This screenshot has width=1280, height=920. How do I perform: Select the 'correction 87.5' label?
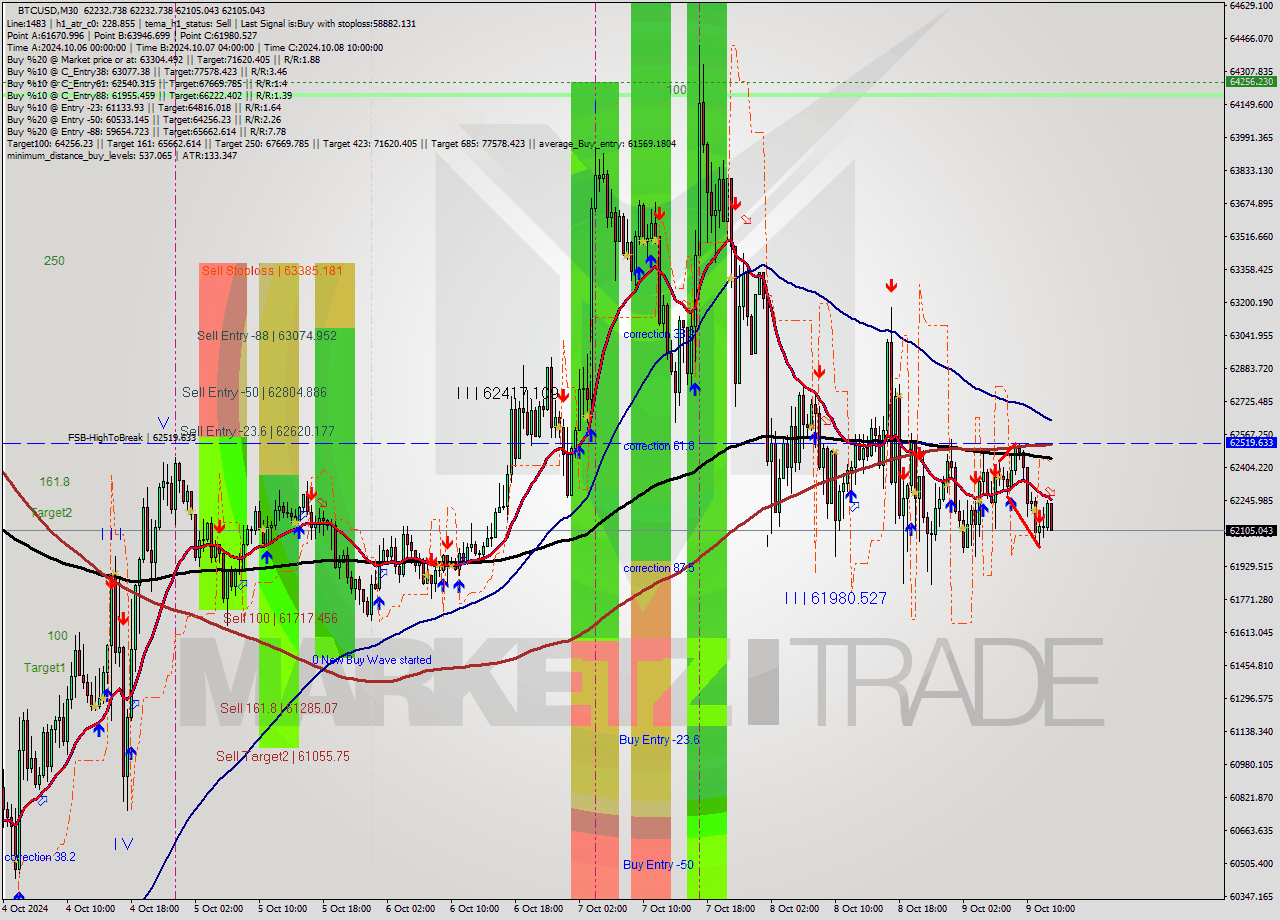tap(658, 568)
